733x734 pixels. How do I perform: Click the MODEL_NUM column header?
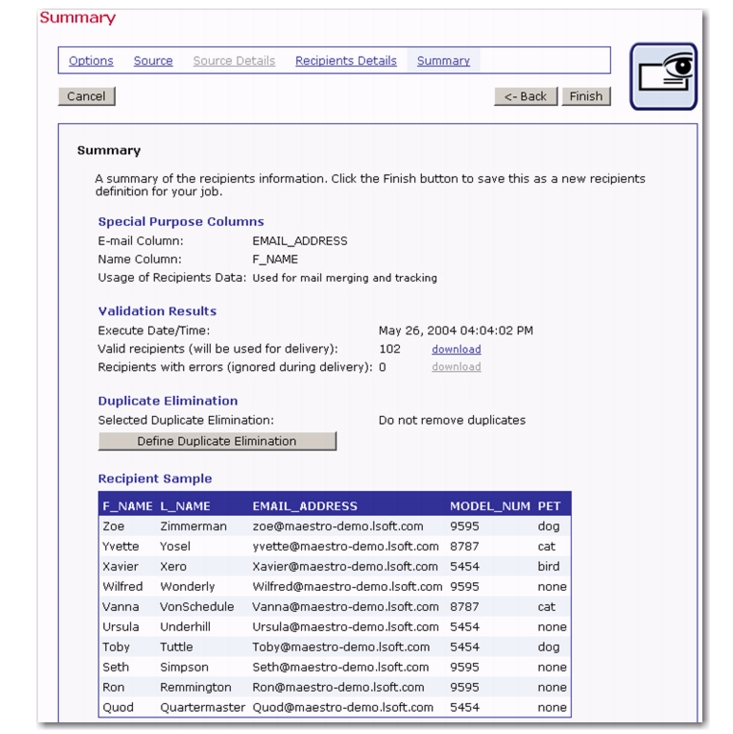489,506
